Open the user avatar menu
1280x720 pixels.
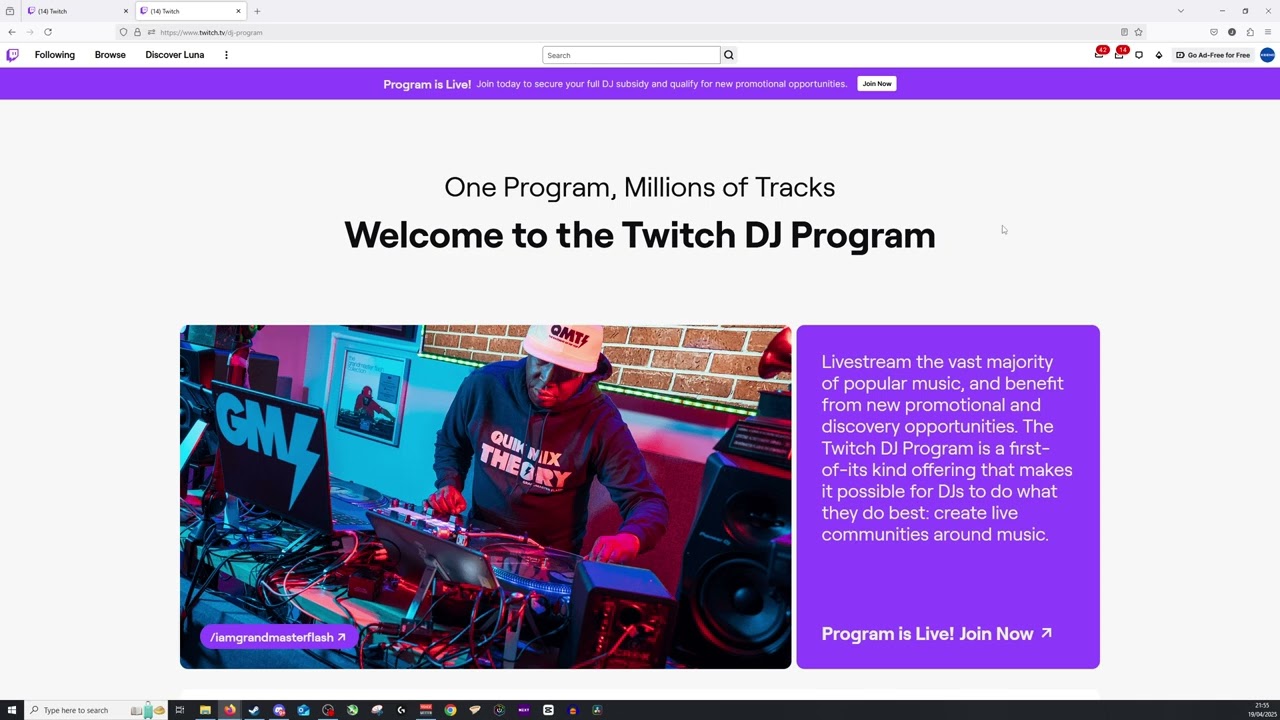[x=1267, y=55]
